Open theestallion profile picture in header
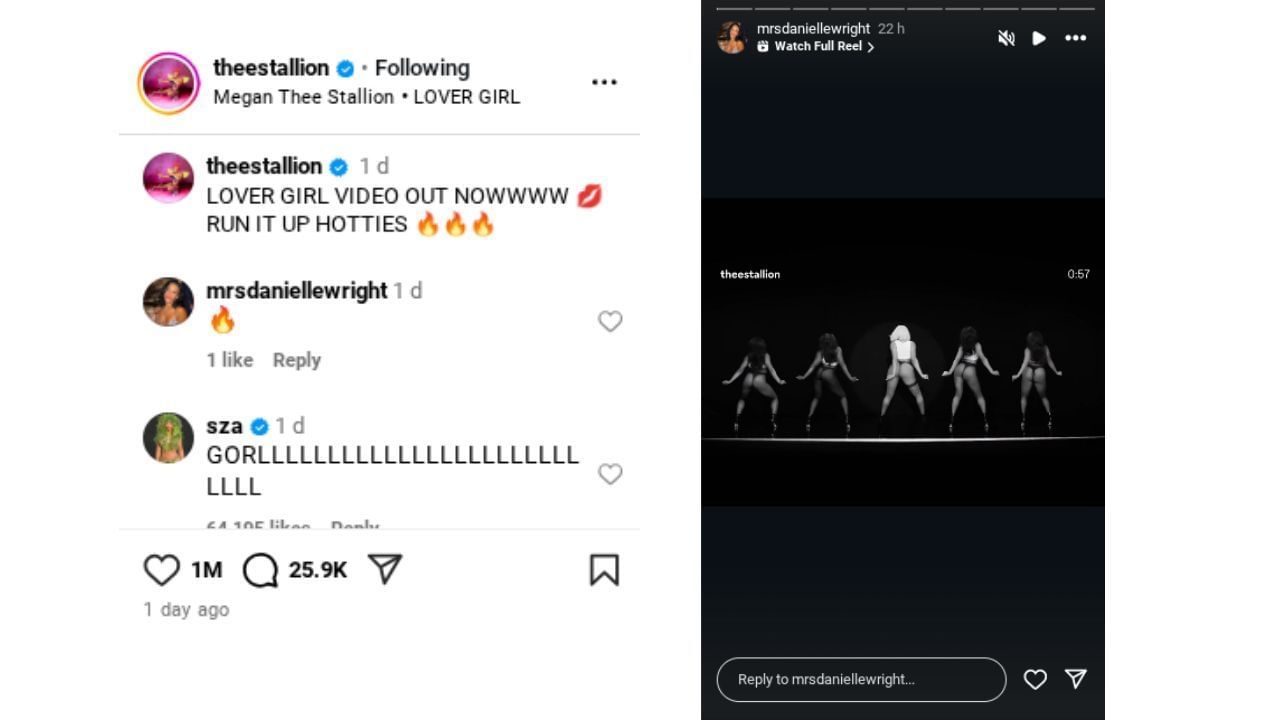Viewport: 1280px width, 720px height. click(168, 83)
